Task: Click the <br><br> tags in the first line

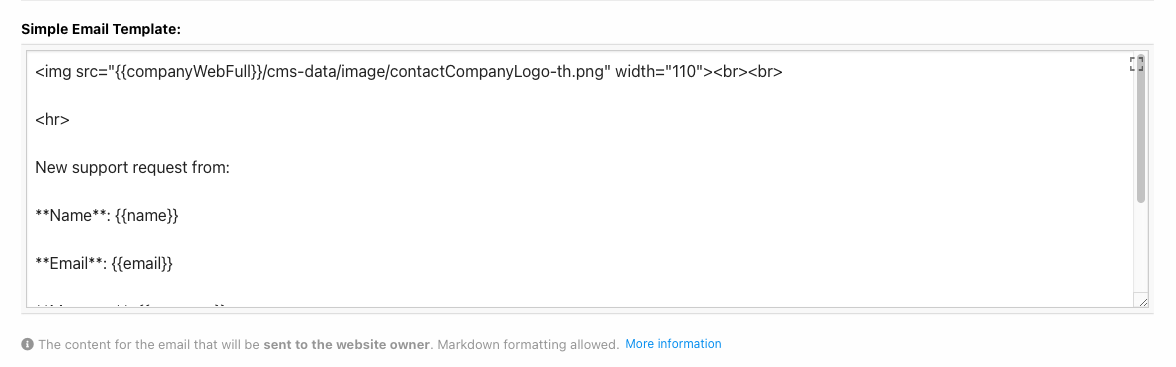Action: point(748,72)
